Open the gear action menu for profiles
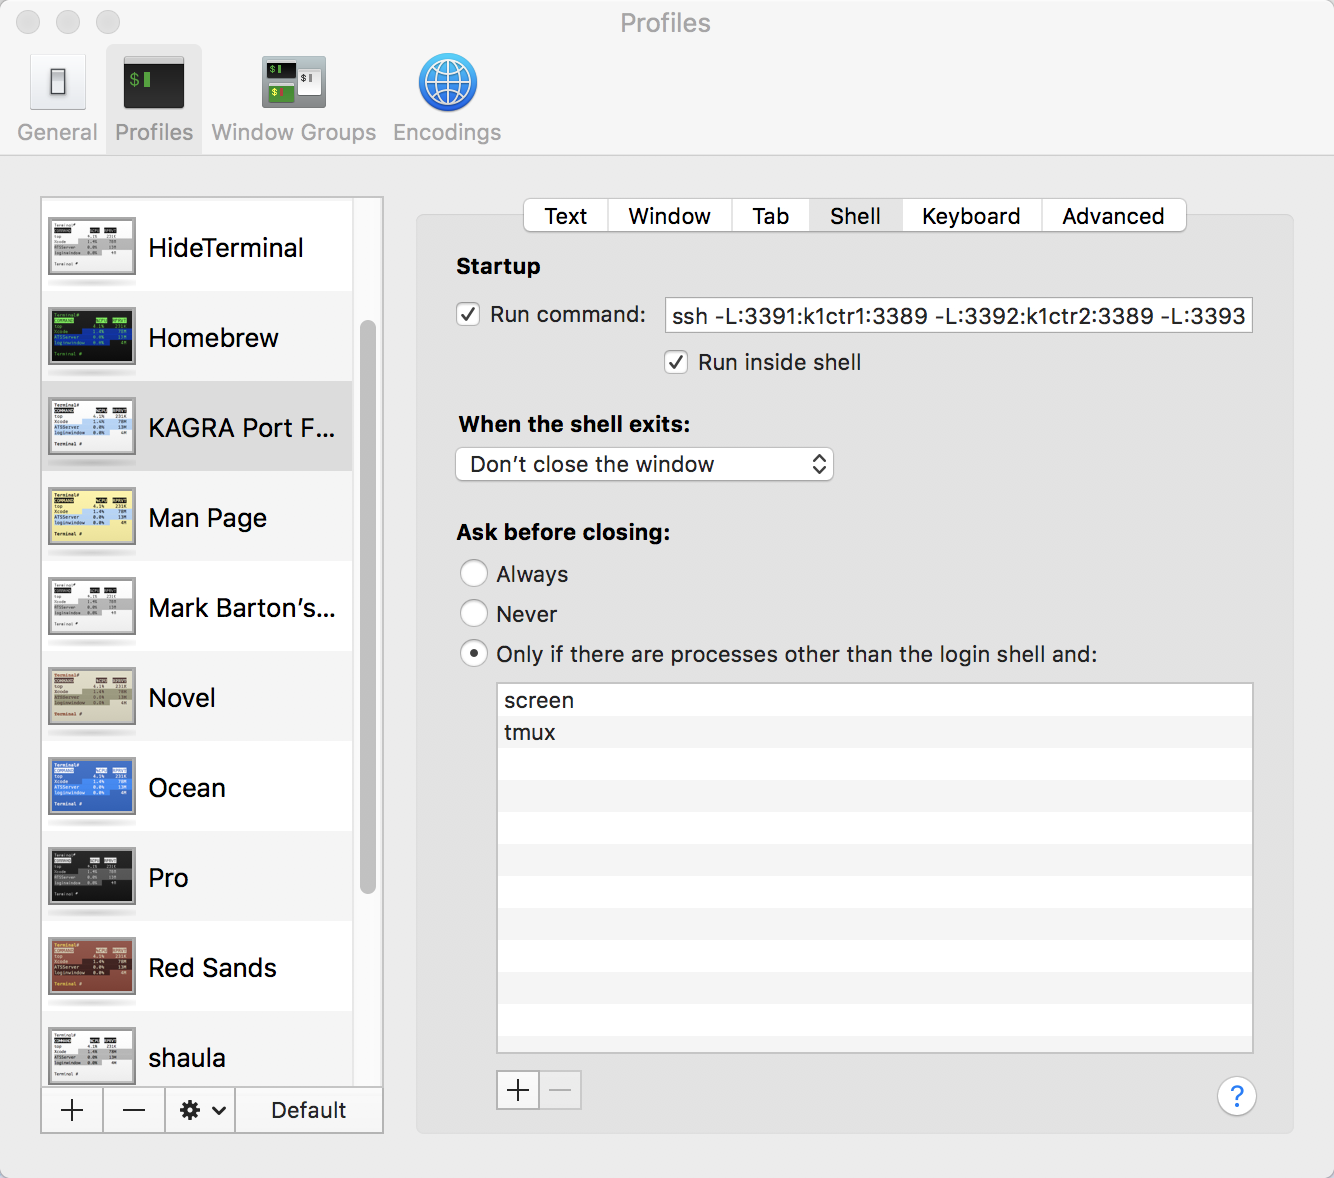Image resolution: width=1334 pixels, height=1178 pixels. (x=201, y=1110)
